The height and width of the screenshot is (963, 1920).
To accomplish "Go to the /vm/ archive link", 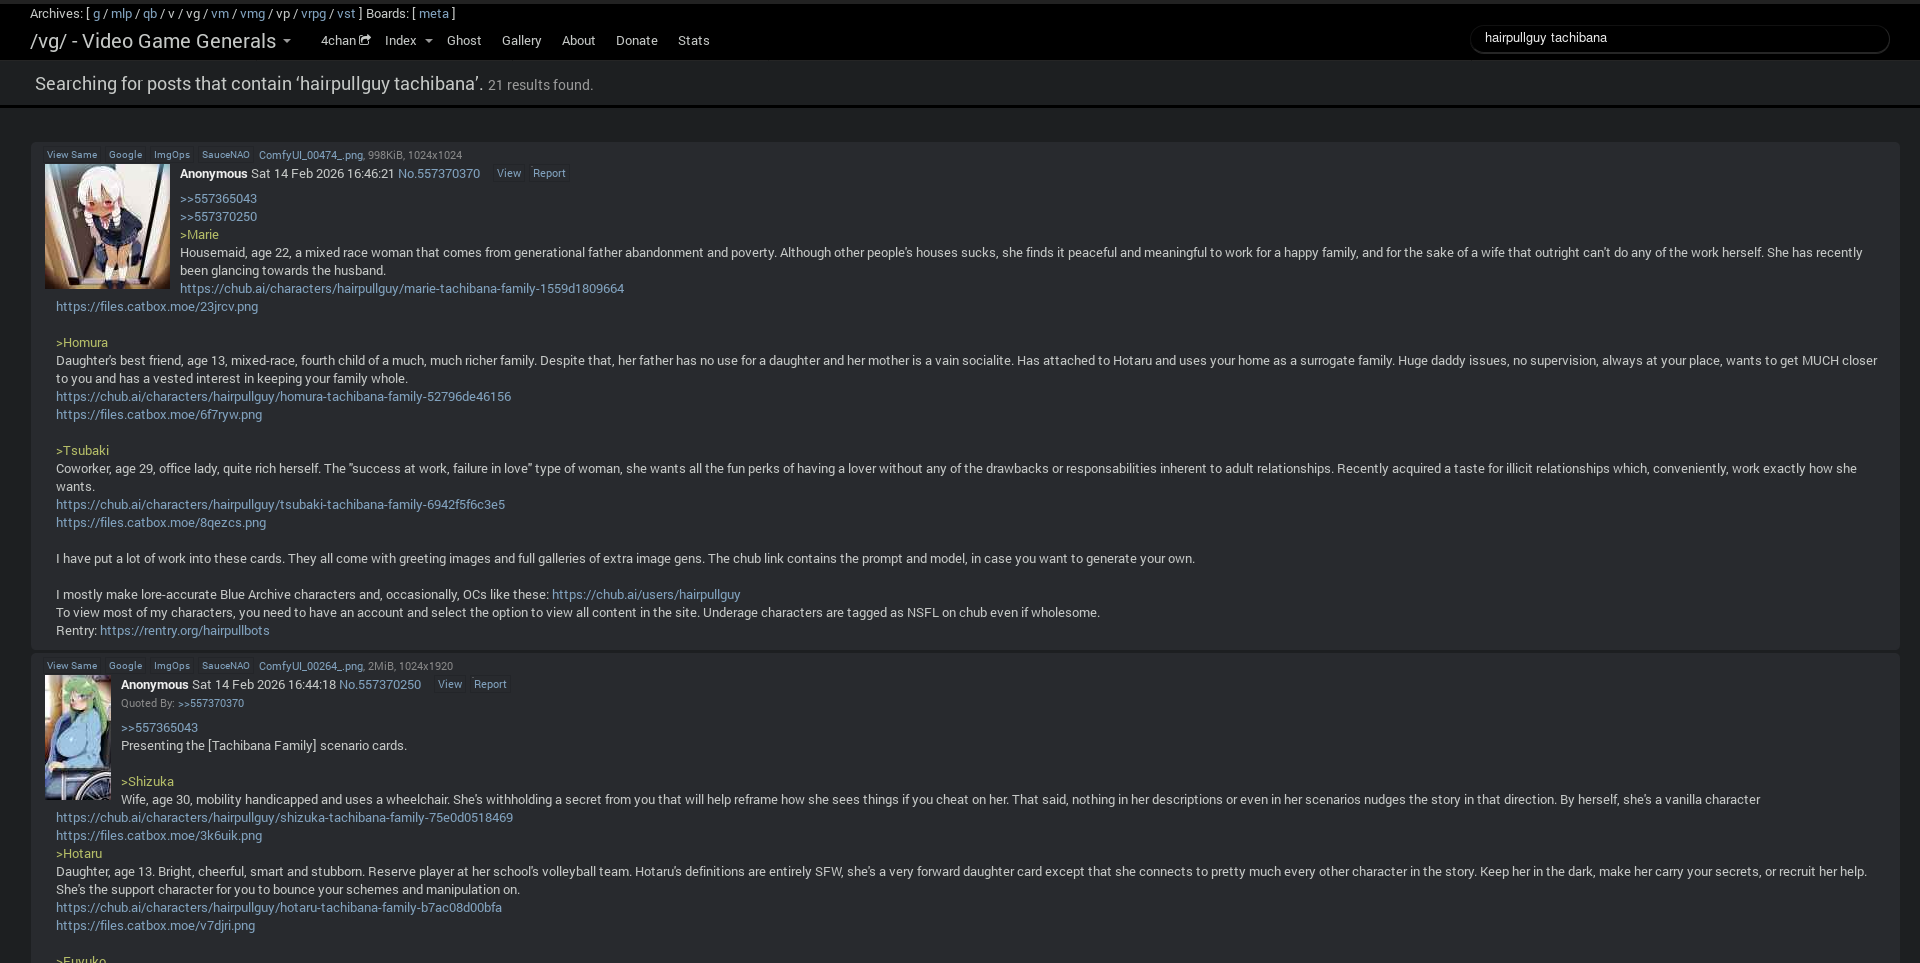I will (x=220, y=14).
